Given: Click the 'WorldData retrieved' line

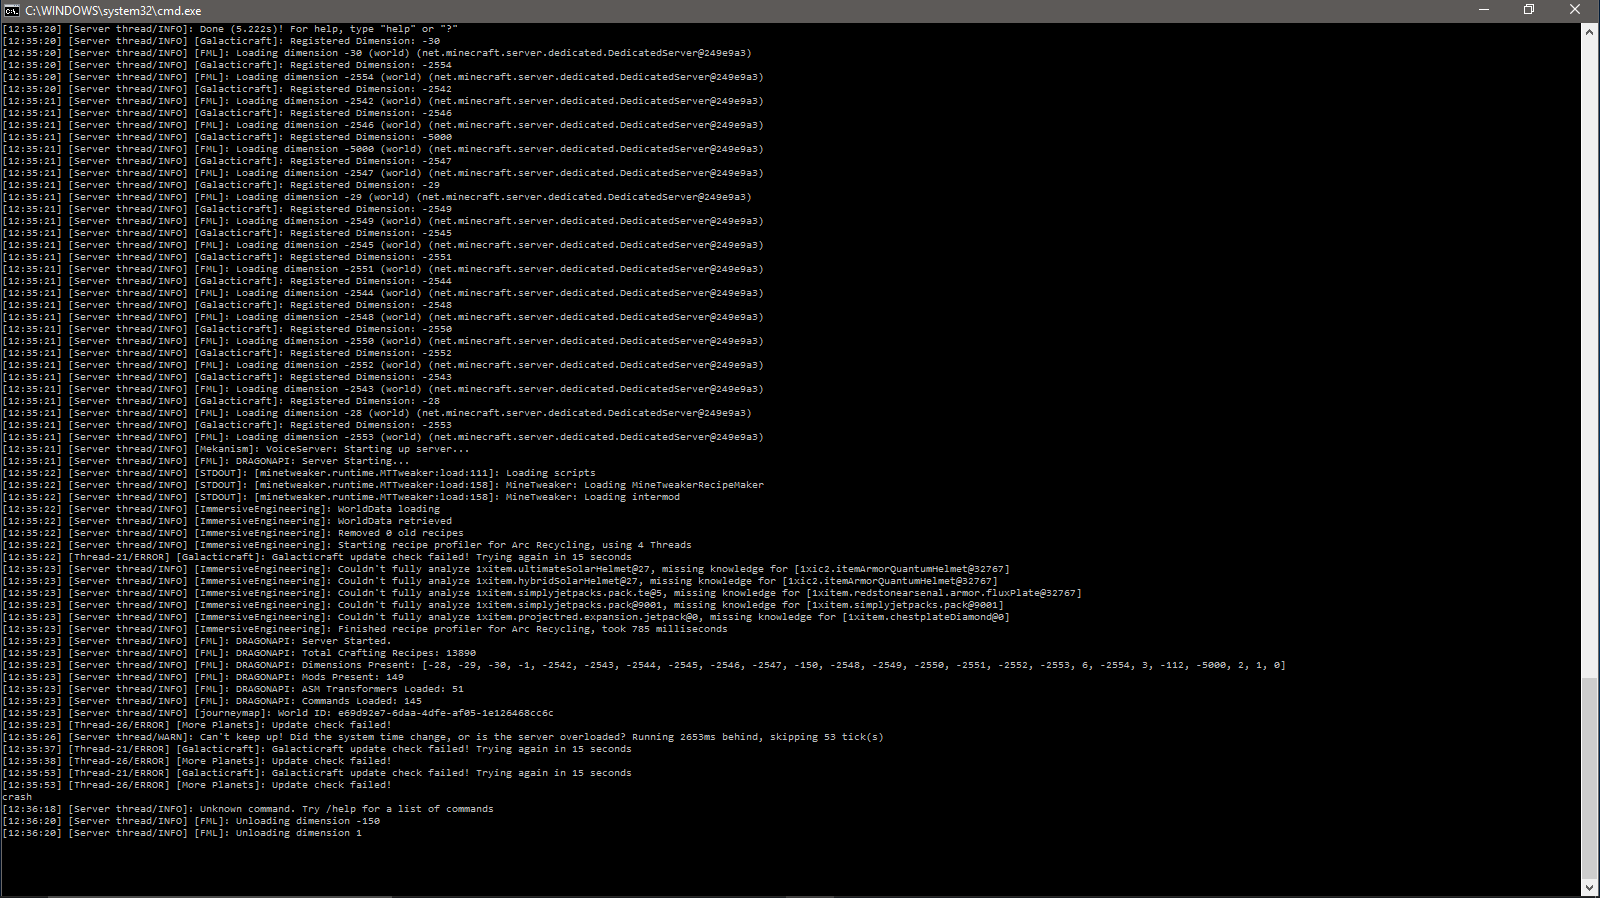Looking at the screenshot, I should pyautogui.click(x=227, y=521).
